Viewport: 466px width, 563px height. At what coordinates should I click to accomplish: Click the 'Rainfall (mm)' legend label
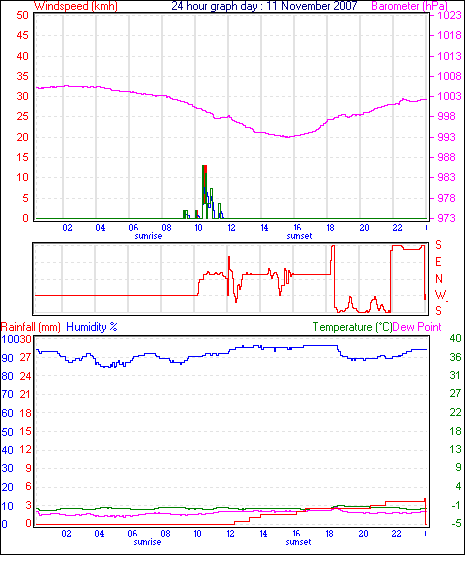click(x=31, y=327)
